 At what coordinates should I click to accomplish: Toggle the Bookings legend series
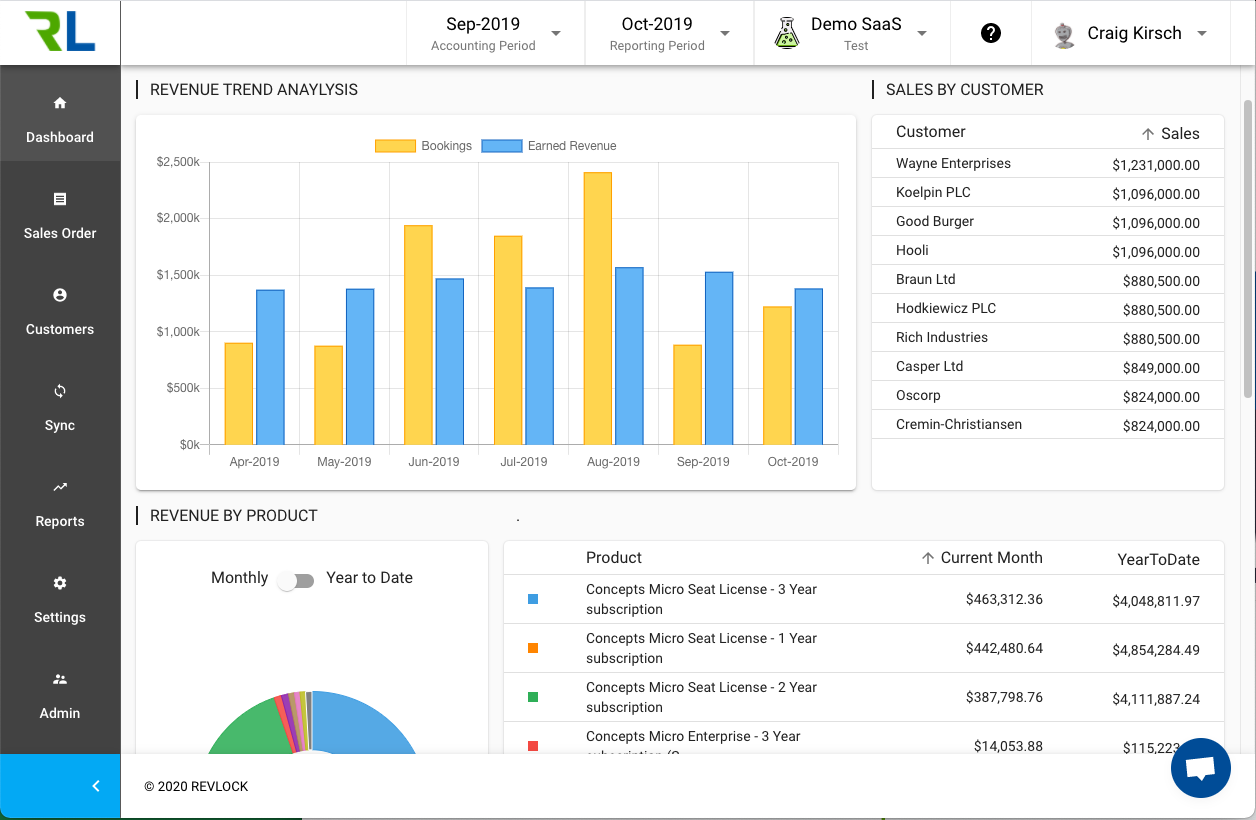(423, 146)
